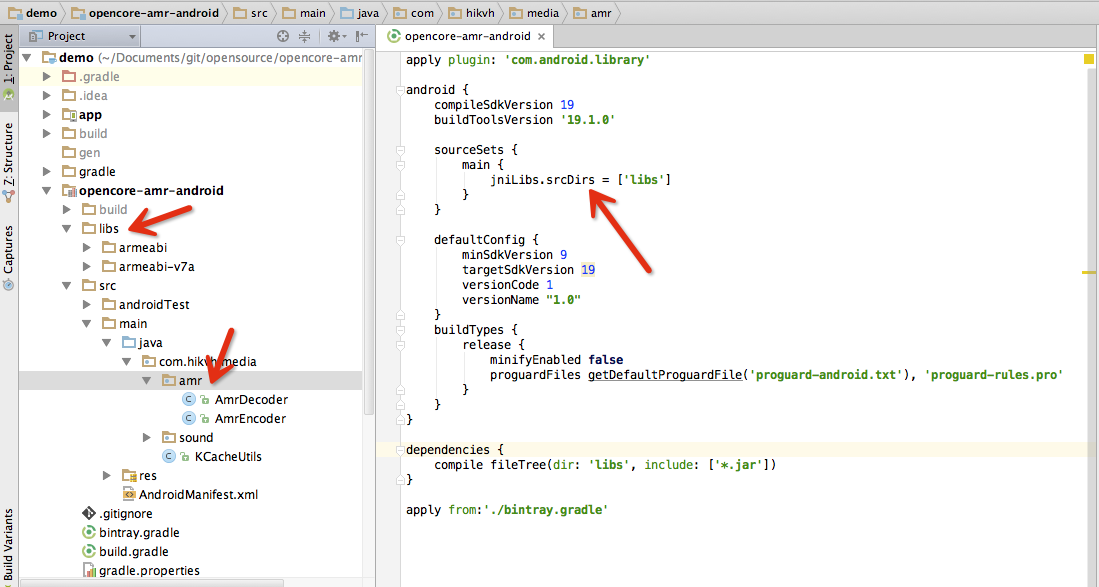The width and height of the screenshot is (1099, 587).
Task: Click the src breadcrumb
Action: (251, 13)
